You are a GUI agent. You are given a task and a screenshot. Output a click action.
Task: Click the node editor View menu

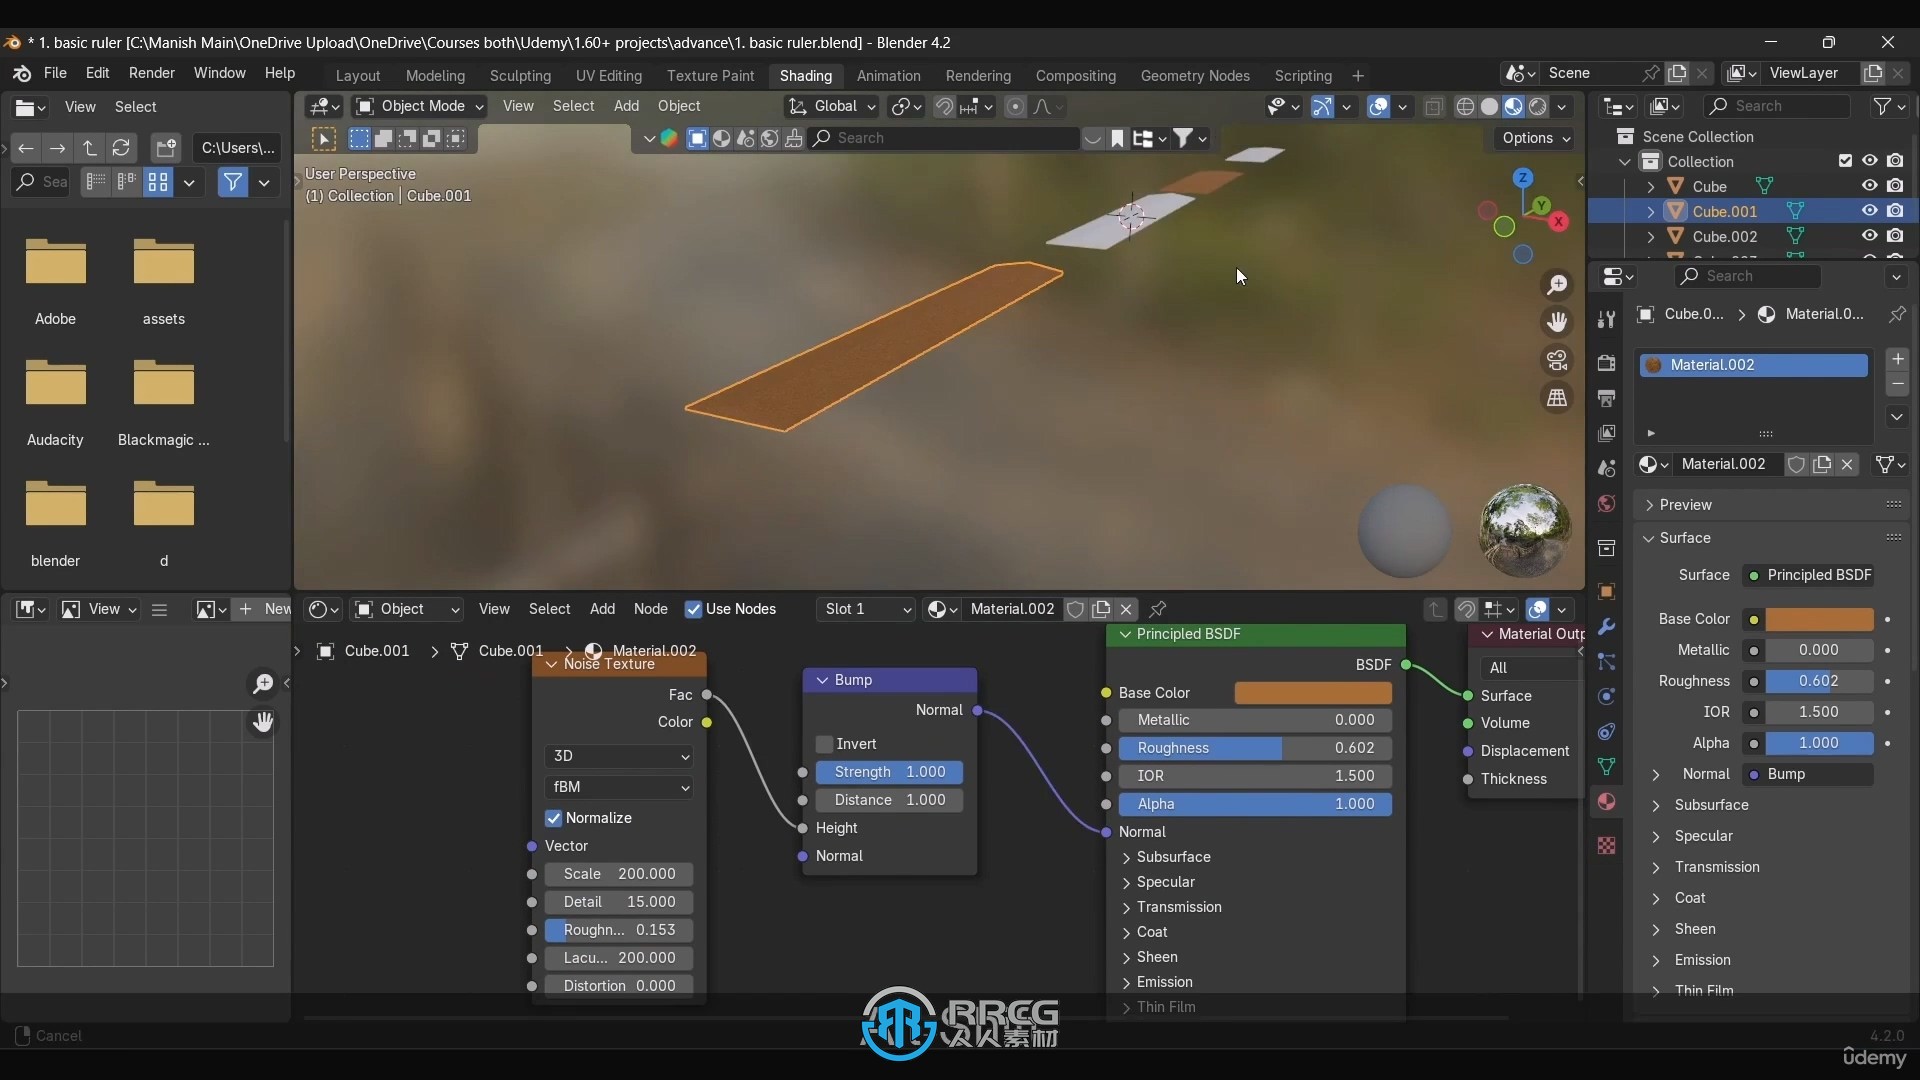493,608
